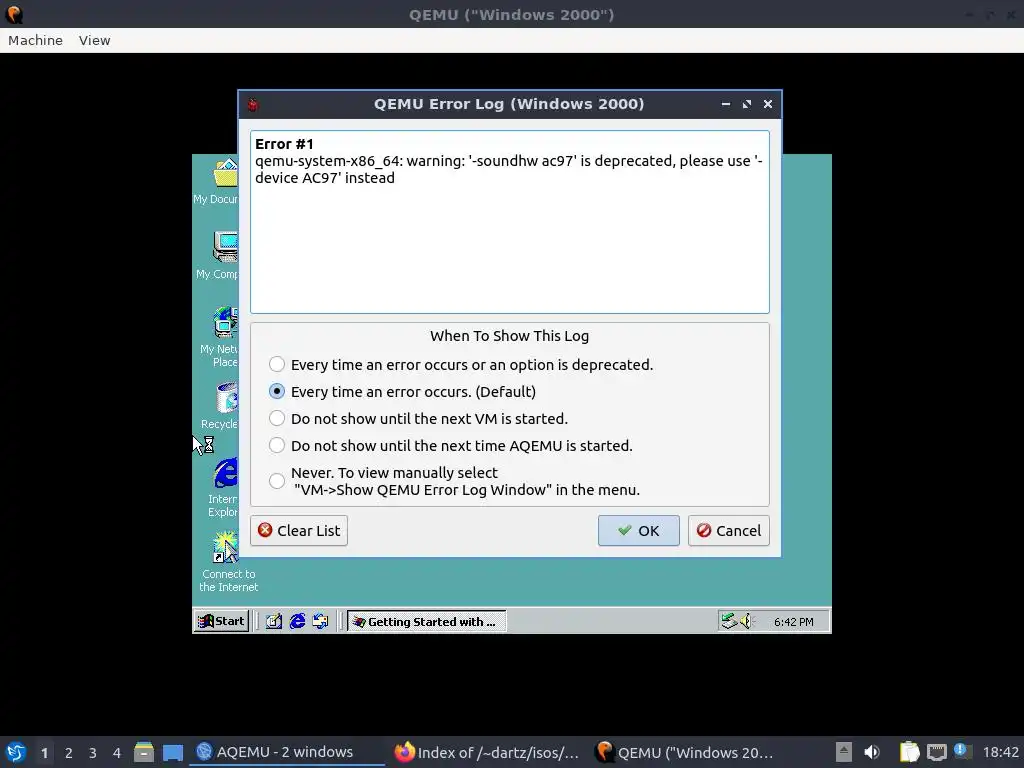Click the bug icon in Error Log title bar
Viewport: 1024px width, 768px height.
(253, 104)
